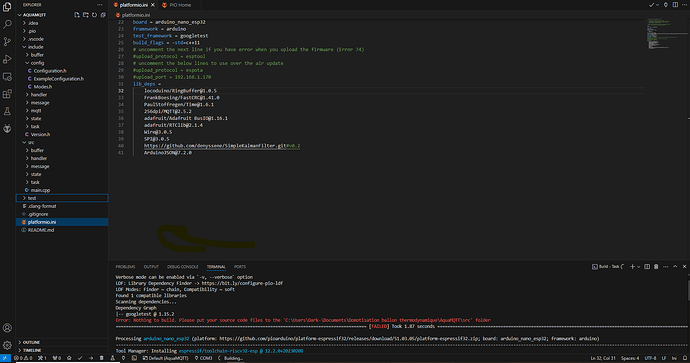The width and height of the screenshot is (690, 363).
Task: Maximize the panel with the chevron-up icon
Action: coord(675,267)
